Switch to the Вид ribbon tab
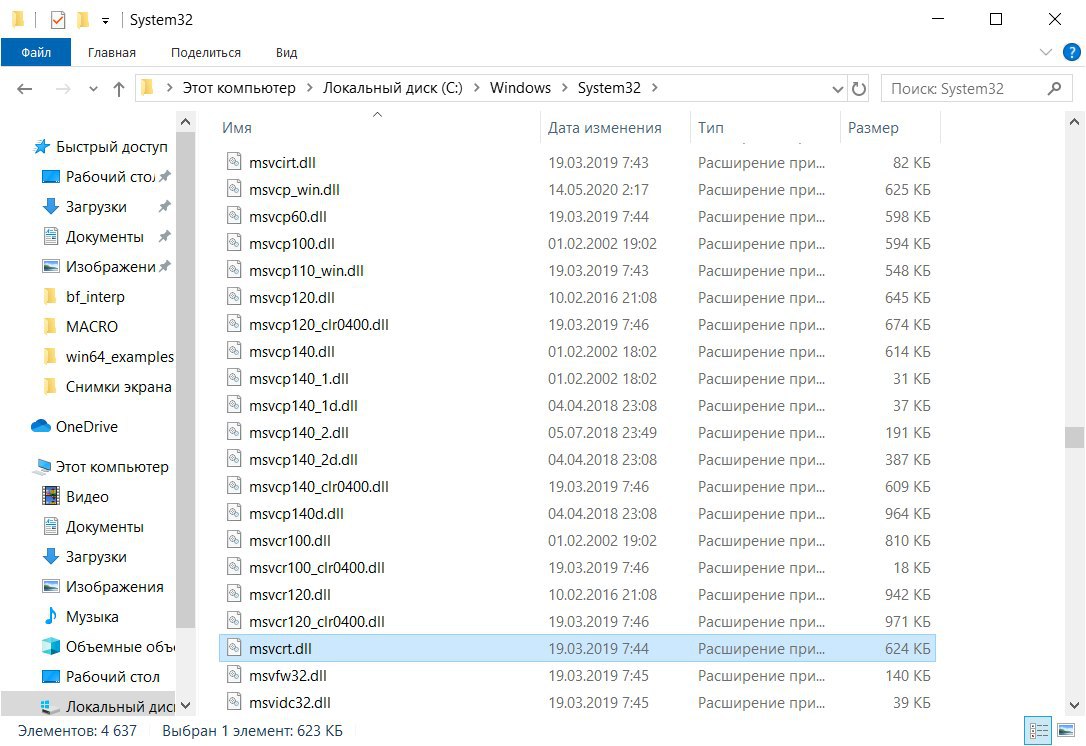The image size is (1086, 746). tap(286, 53)
